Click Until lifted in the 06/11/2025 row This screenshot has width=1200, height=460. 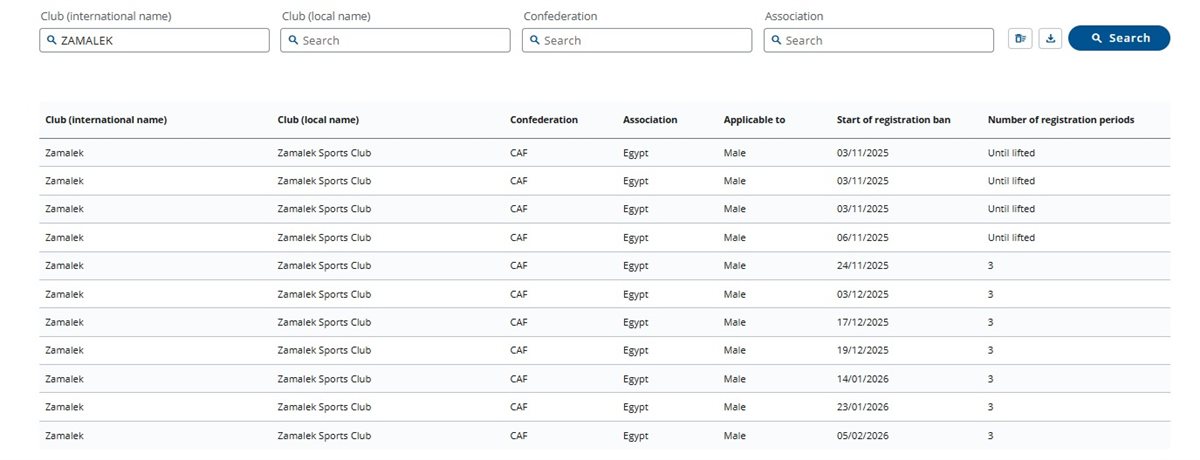pos(1012,238)
